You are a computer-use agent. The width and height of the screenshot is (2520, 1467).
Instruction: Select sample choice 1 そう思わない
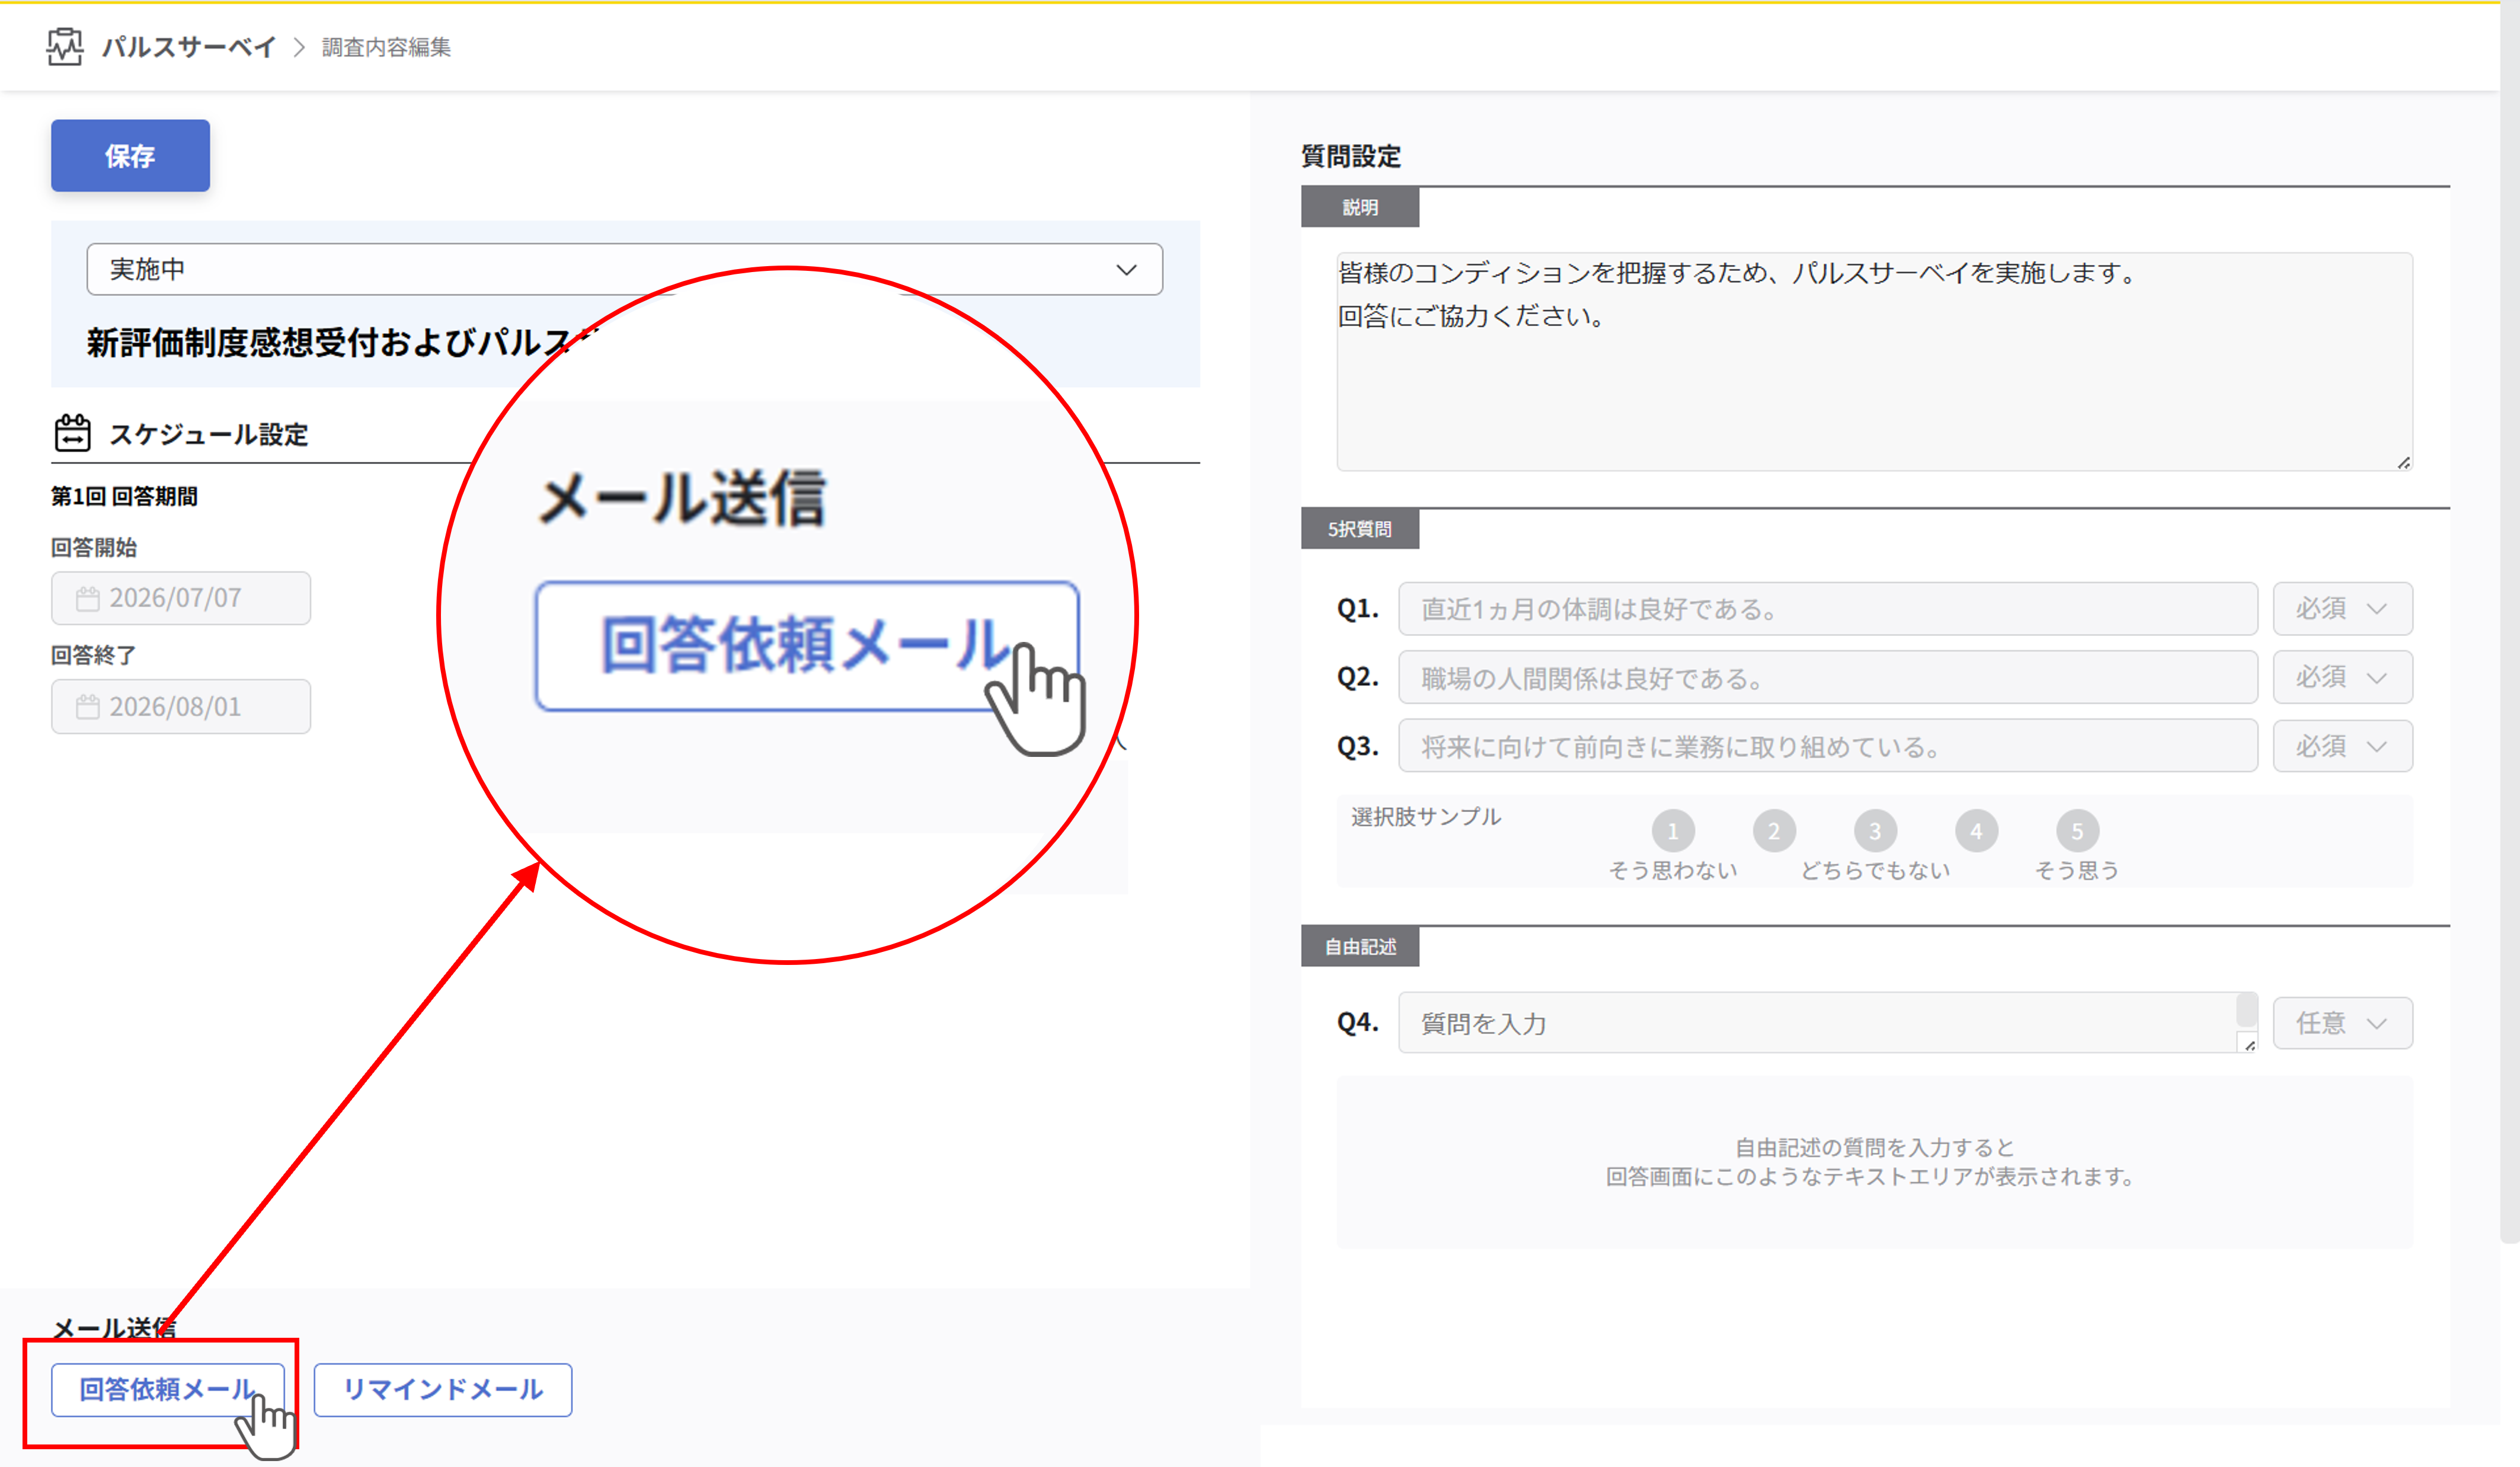tap(1672, 831)
